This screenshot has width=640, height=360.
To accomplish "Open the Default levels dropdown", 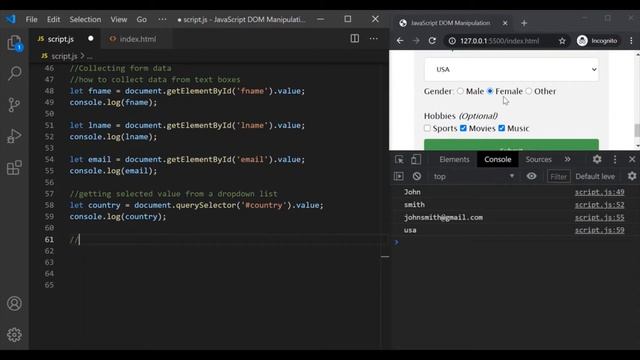I will click(x=595, y=176).
